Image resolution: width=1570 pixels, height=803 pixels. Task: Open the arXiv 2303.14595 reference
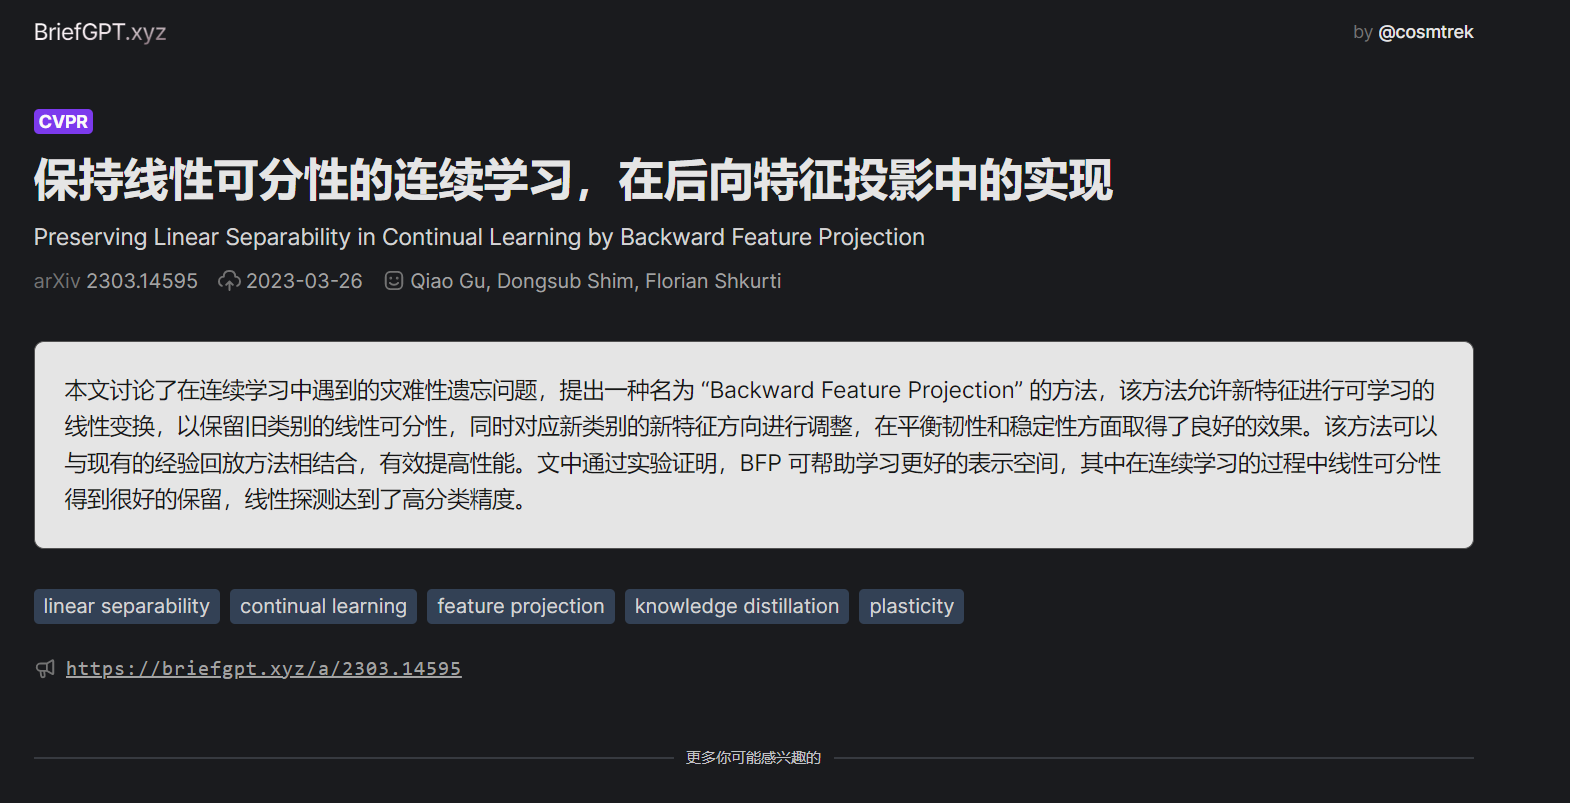pos(116,281)
